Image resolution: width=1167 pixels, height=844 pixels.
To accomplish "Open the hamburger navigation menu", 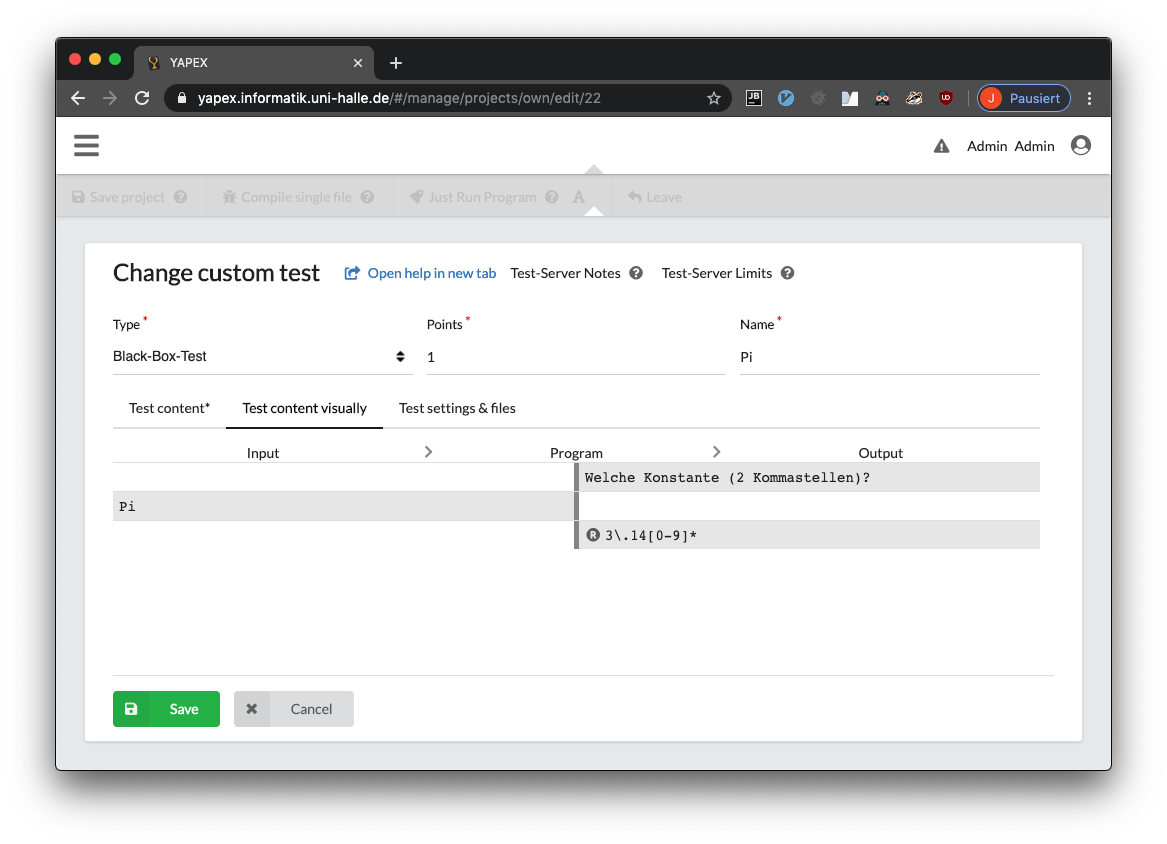I will [86, 146].
